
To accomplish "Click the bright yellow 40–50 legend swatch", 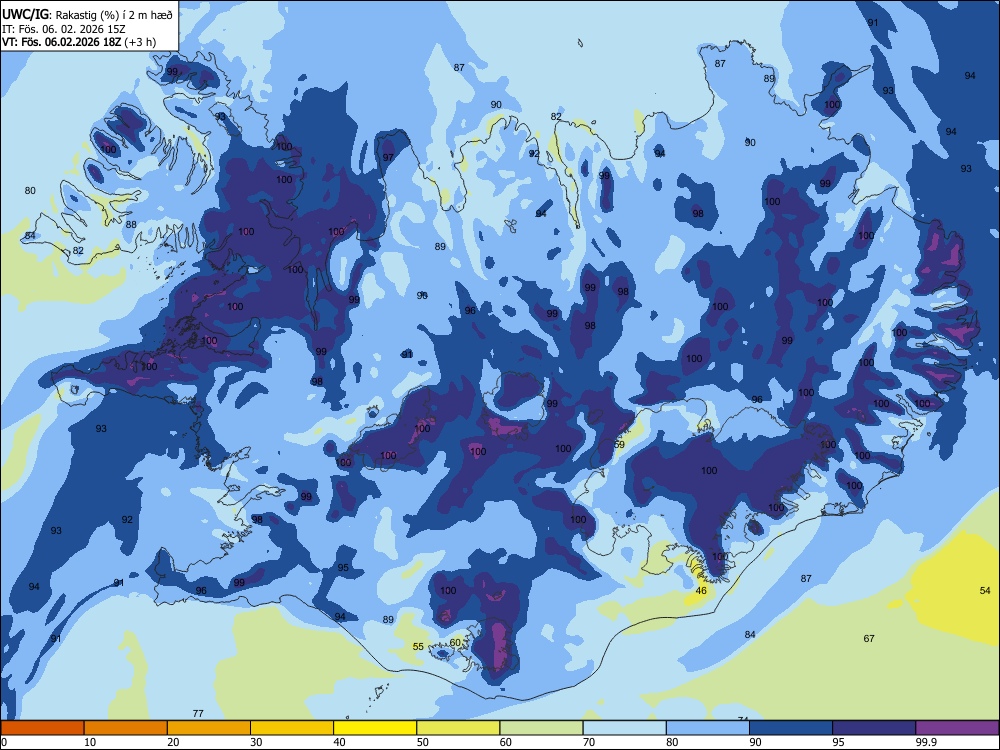I will tap(375, 728).
